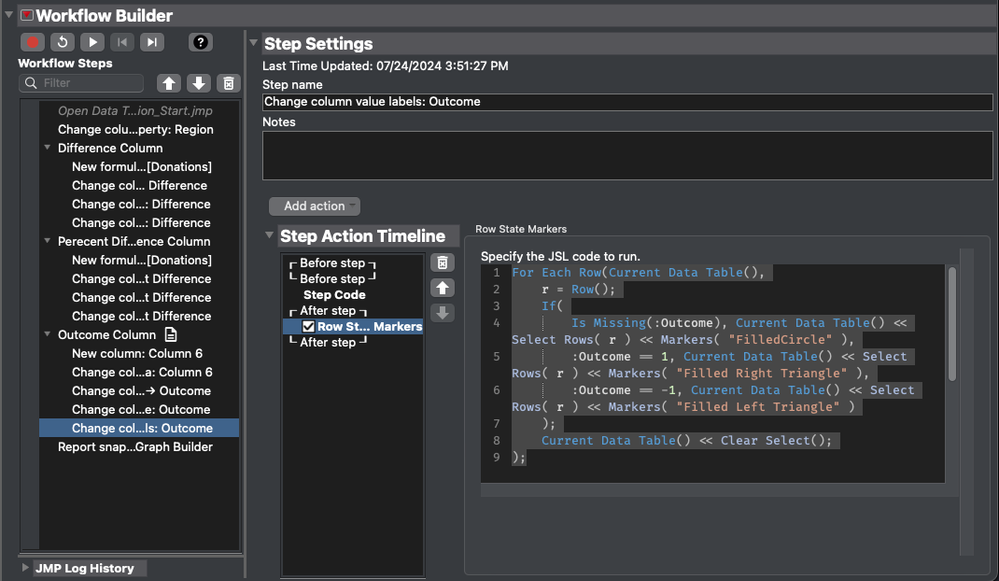The width and height of the screenshot is (999, 581).
Task: Select the Perecent Difference Column group row
Action: point(134,241)
